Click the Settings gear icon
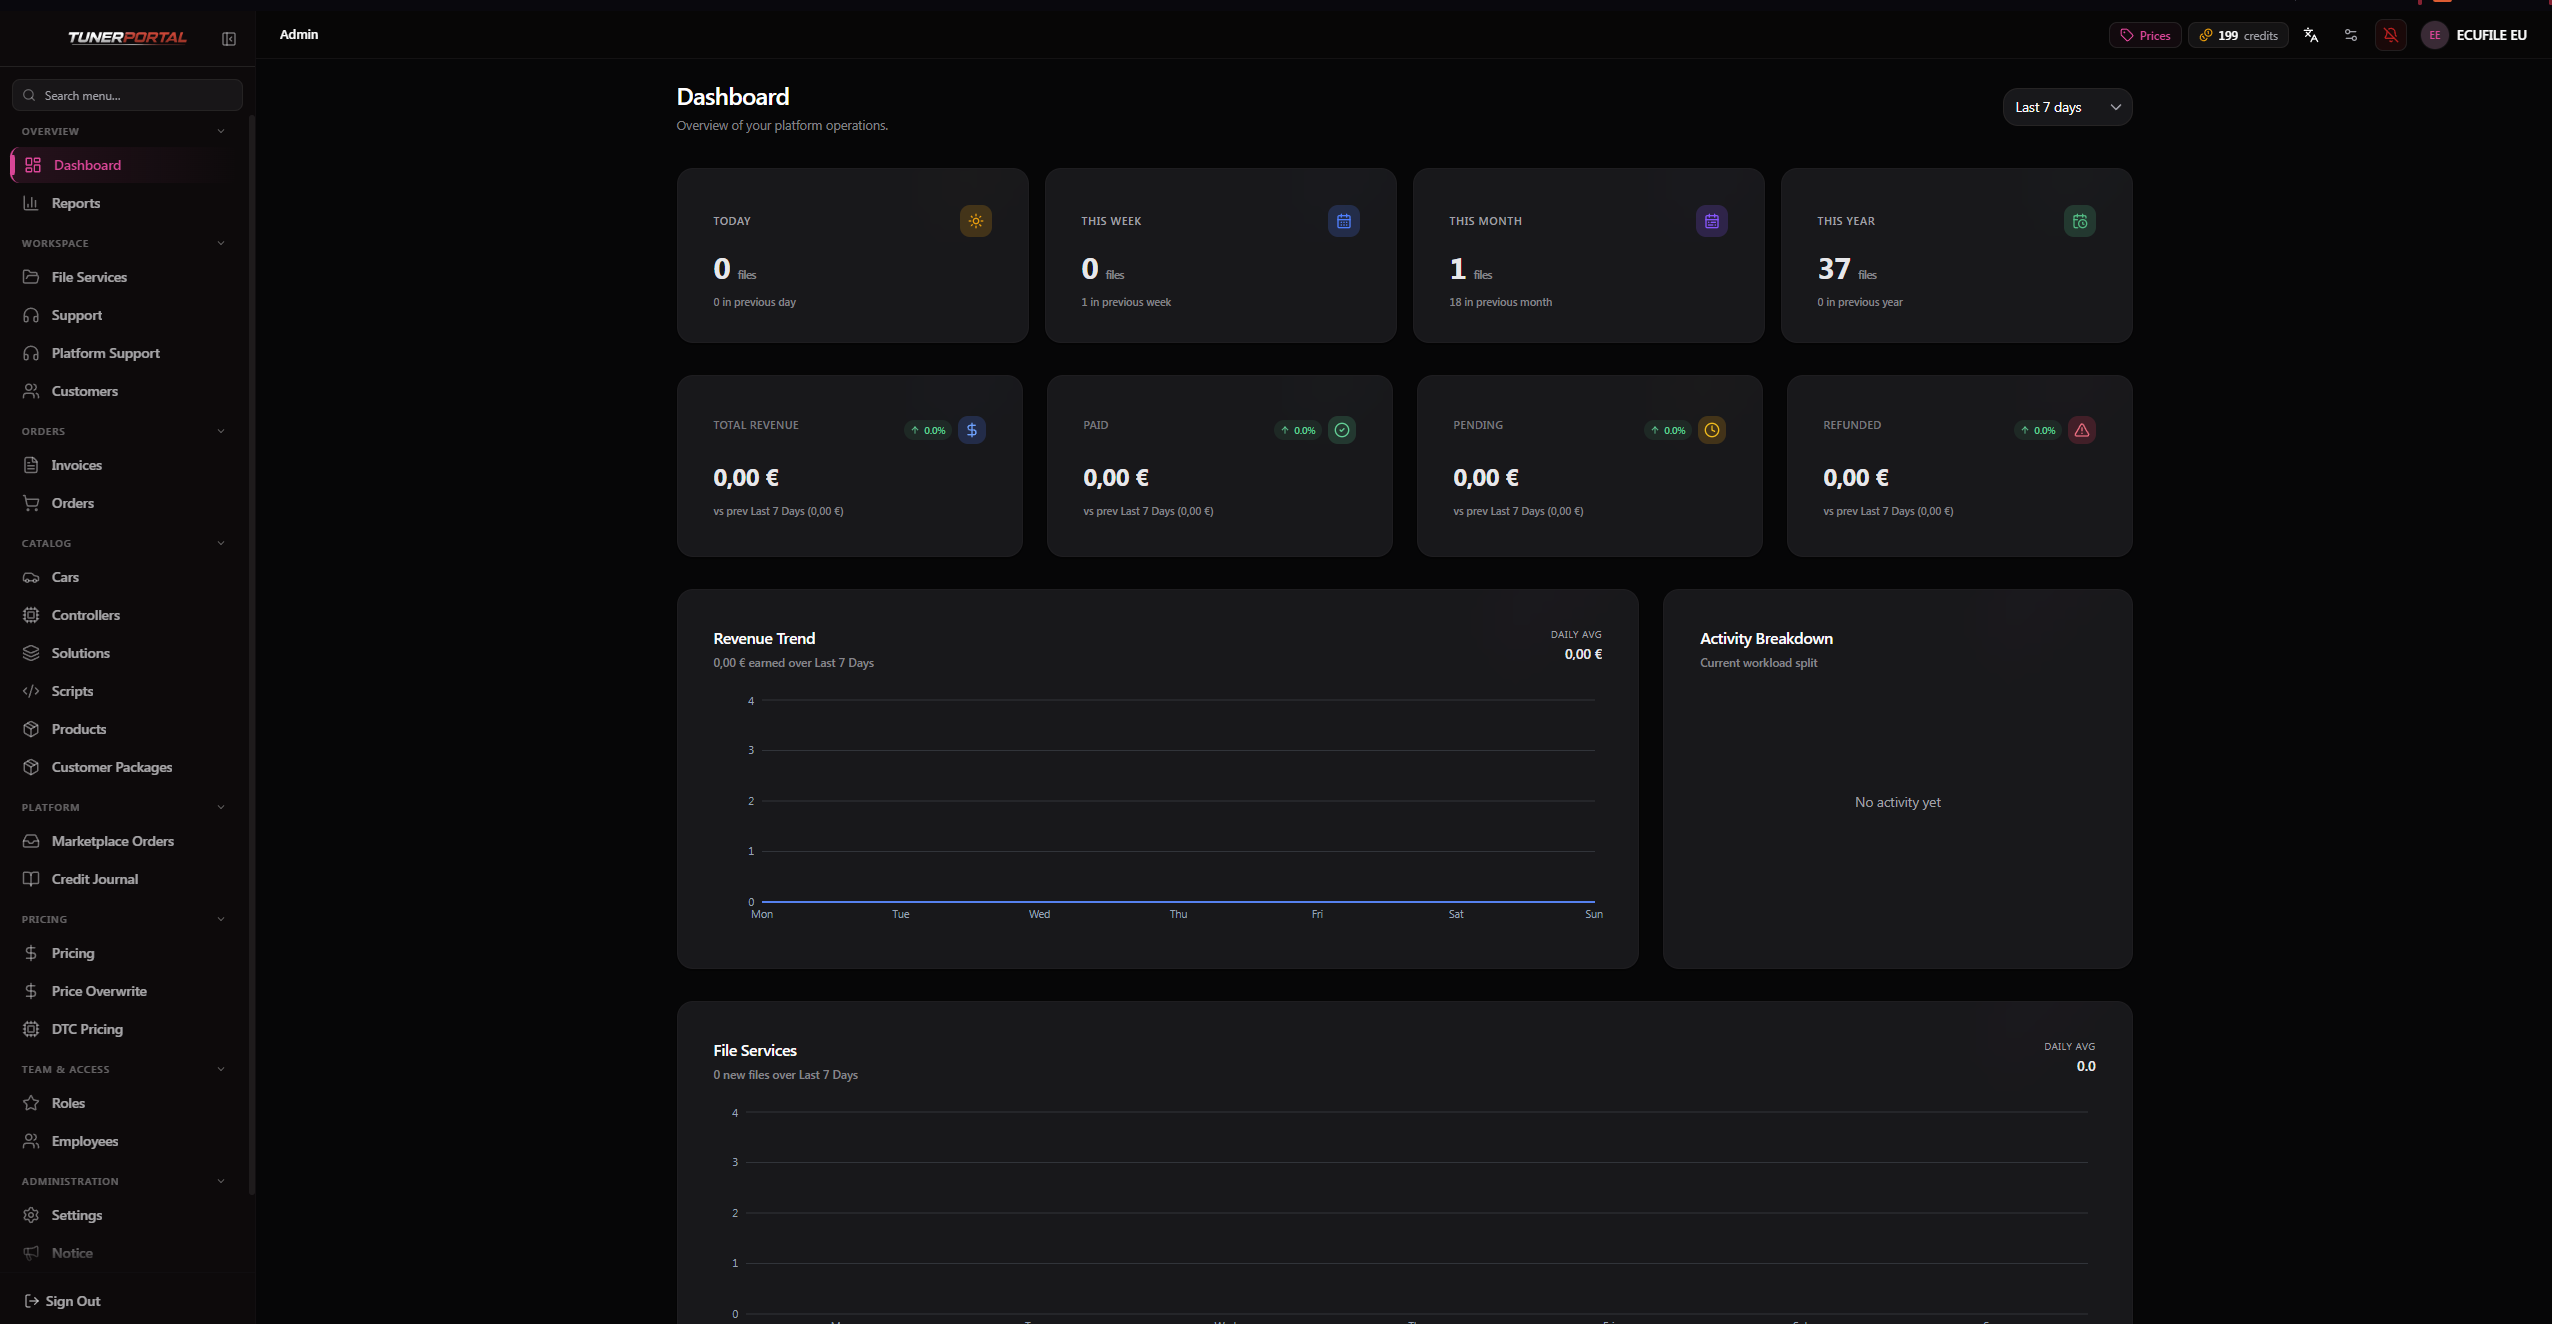This screenshot has width=2552, height=1324. 31,1215
